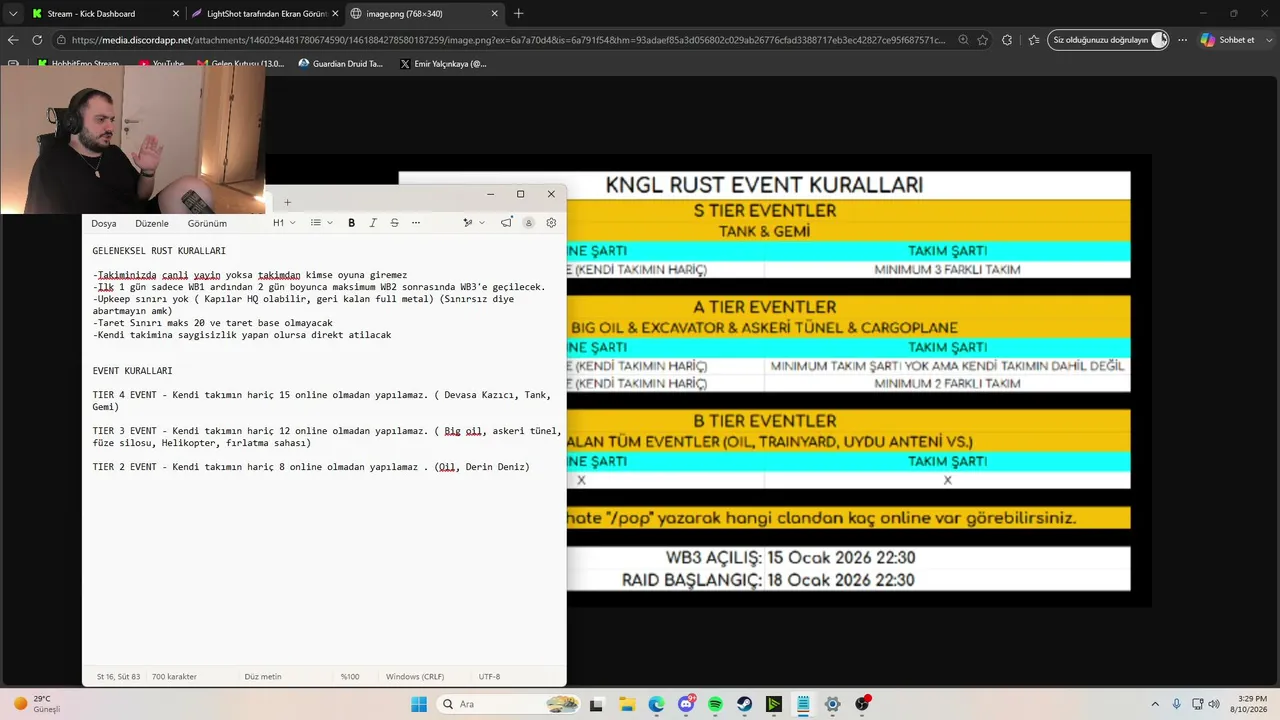Open Notepad feedback megaphone icon

click(x=506, y=223)
